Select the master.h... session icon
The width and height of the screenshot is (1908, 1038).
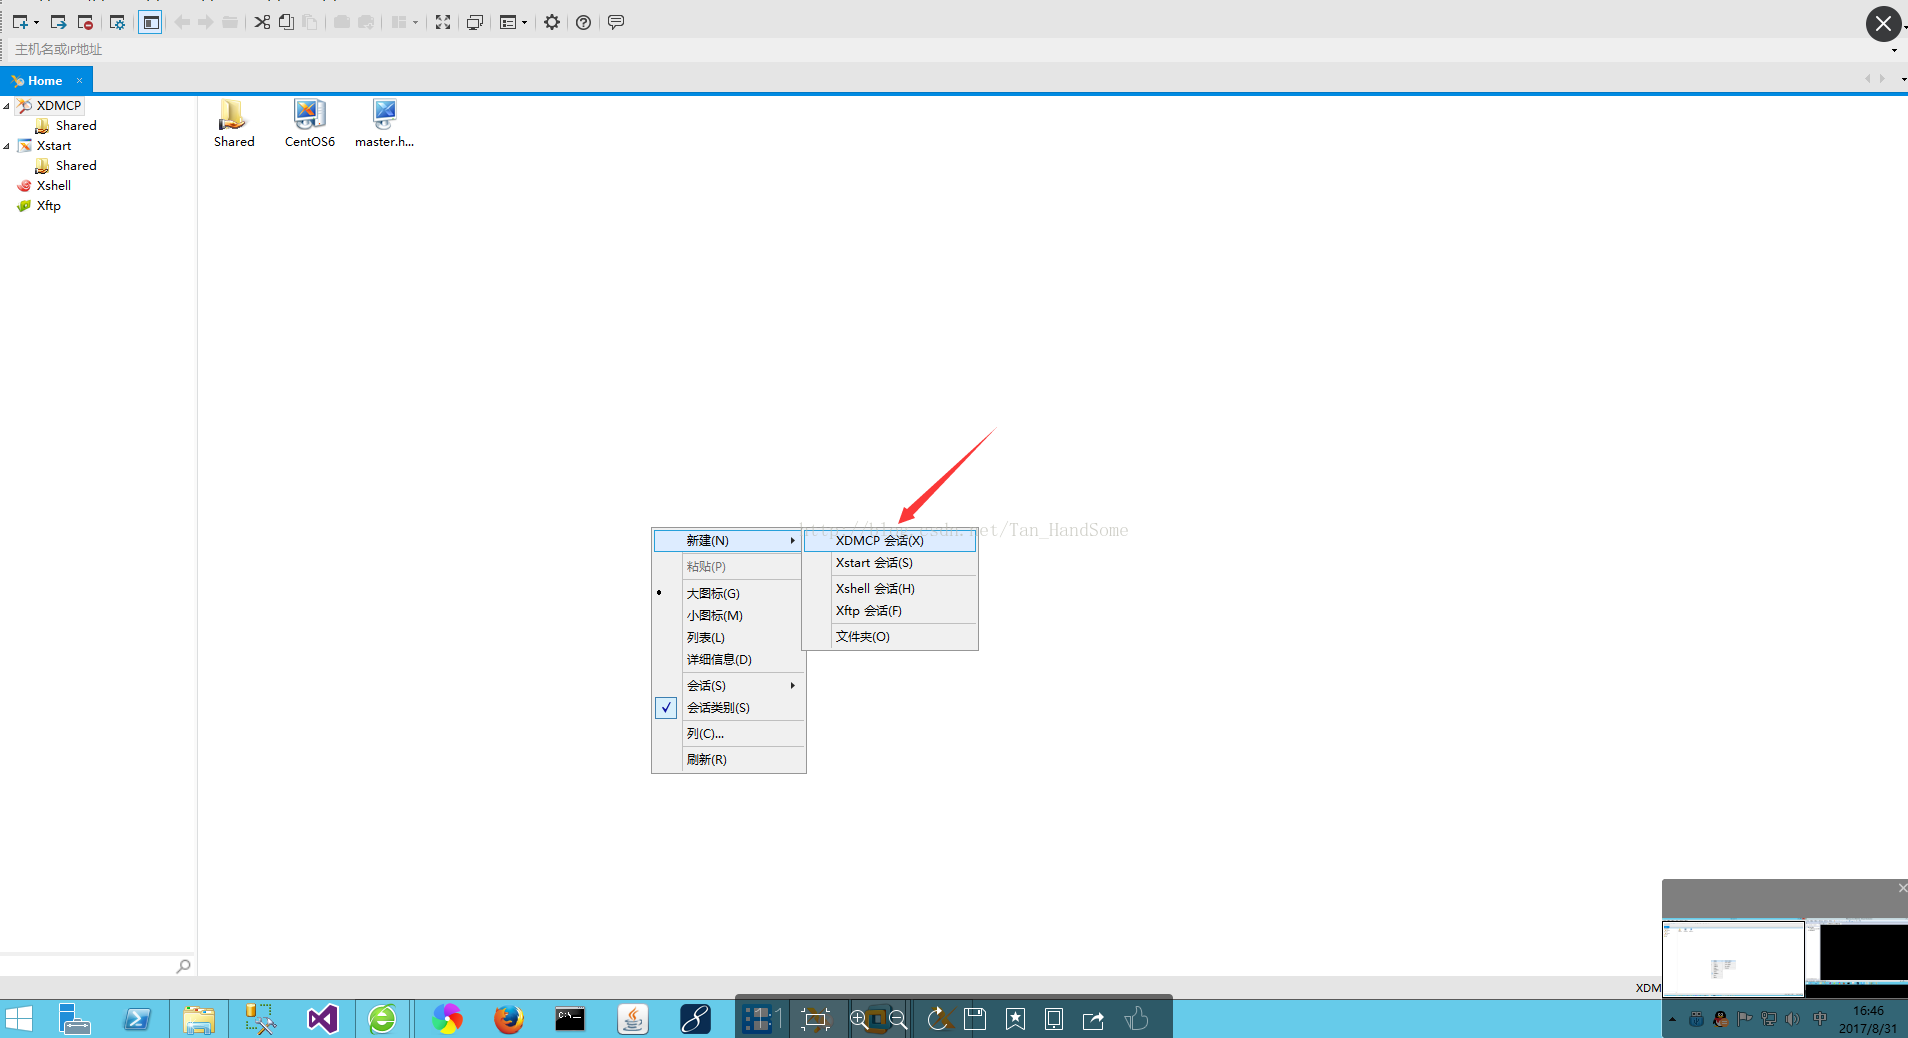(x=385, y=124)
